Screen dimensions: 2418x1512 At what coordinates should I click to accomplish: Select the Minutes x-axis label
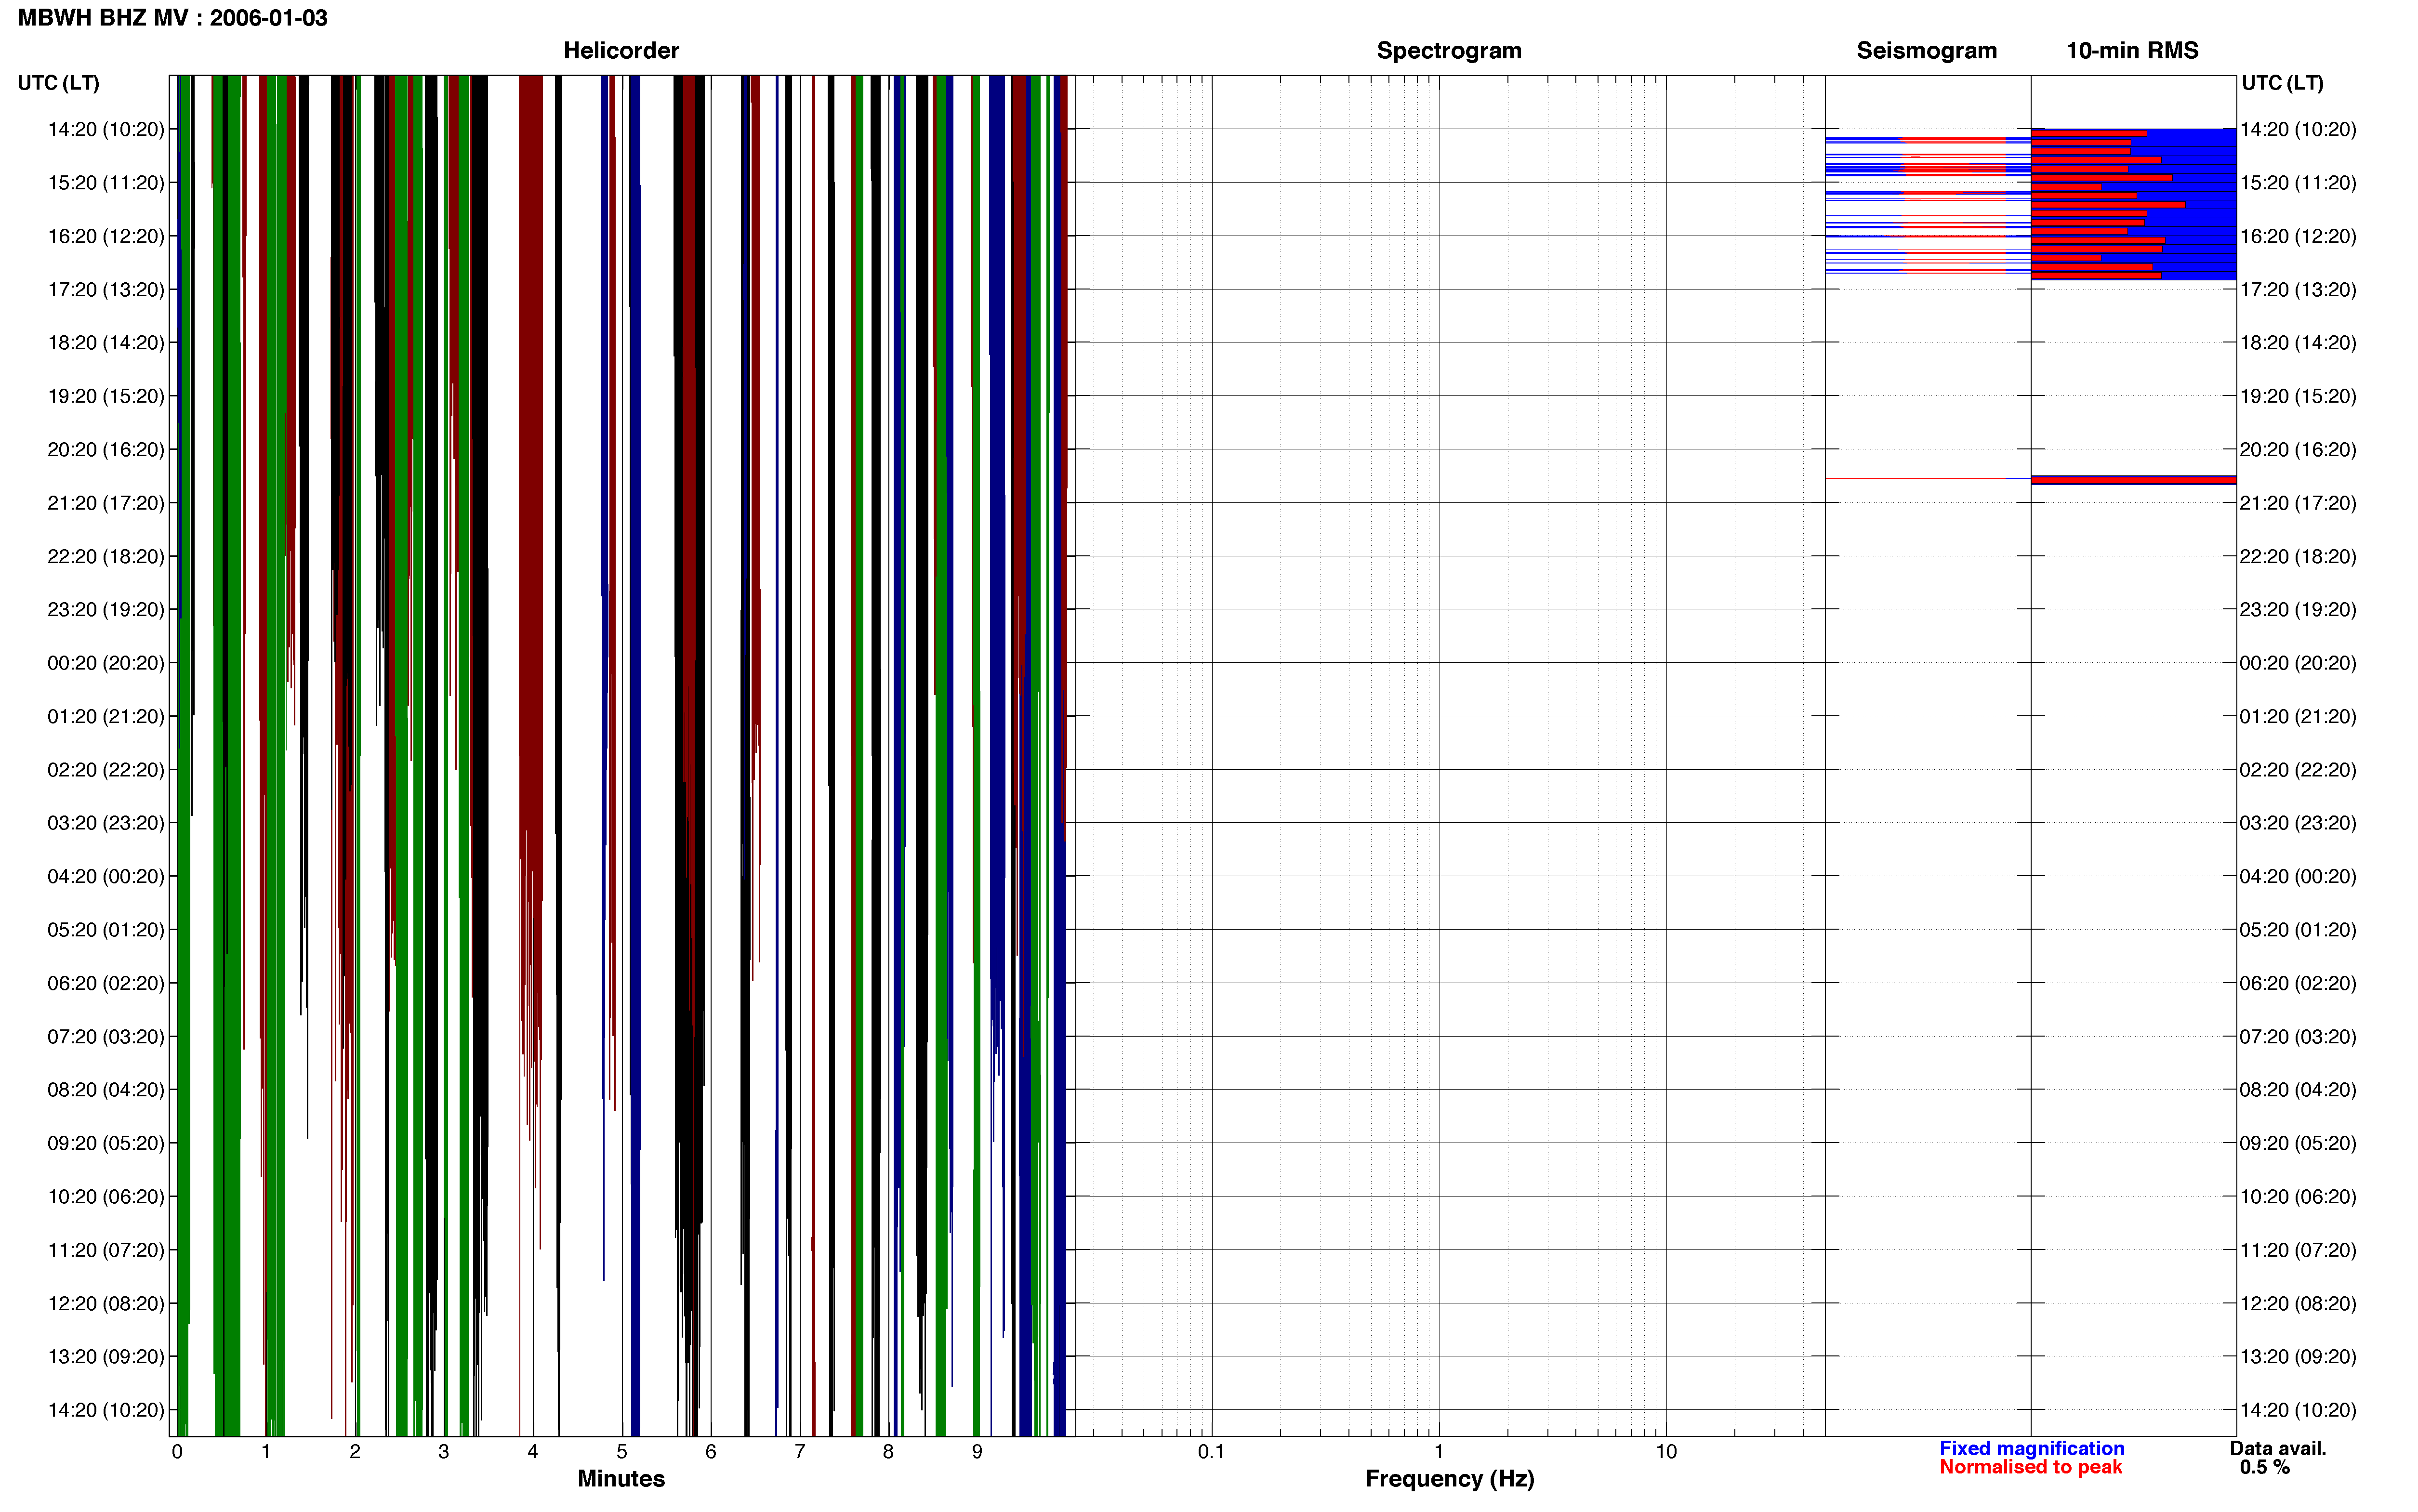coord(621,1478)
